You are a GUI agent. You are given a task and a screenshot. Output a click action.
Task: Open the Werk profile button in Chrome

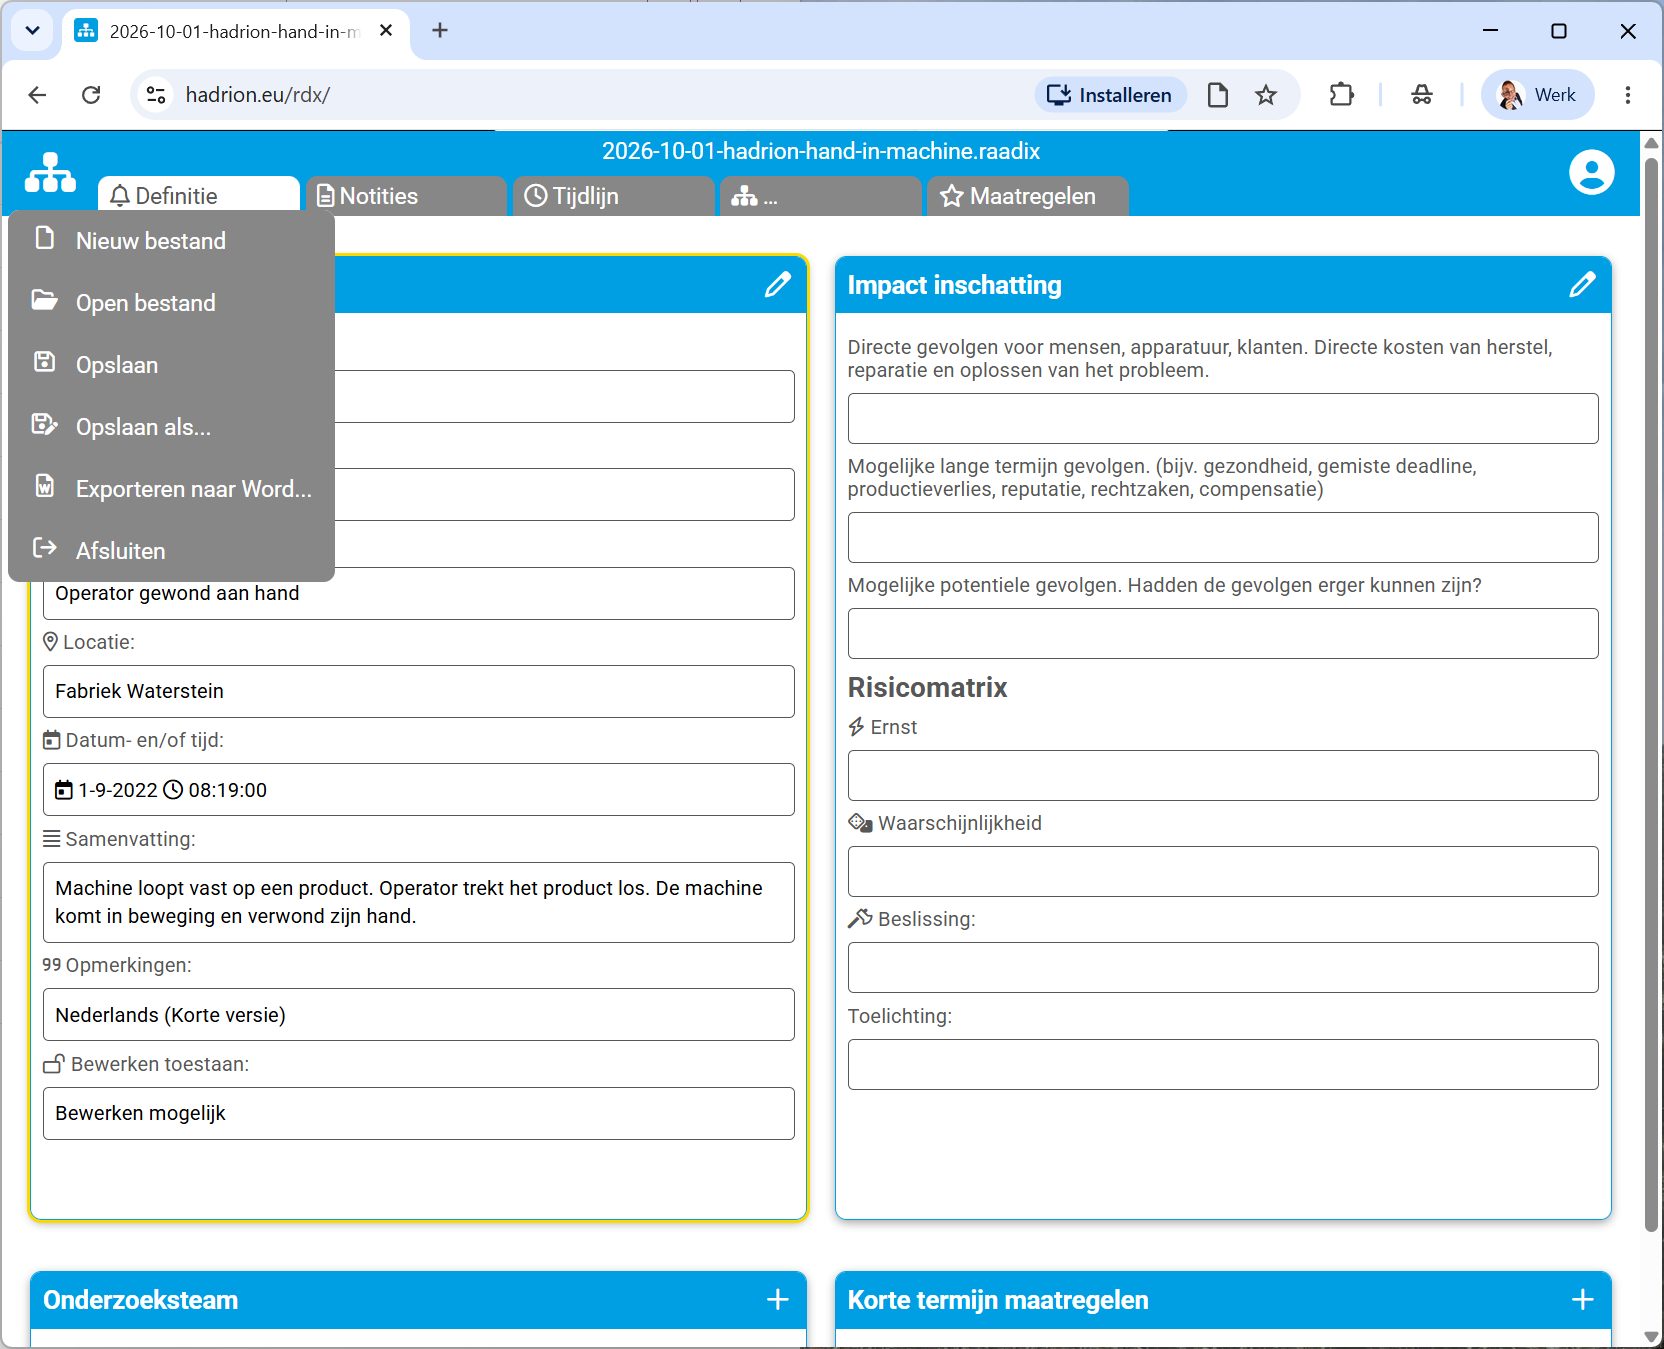[1537, 95]
